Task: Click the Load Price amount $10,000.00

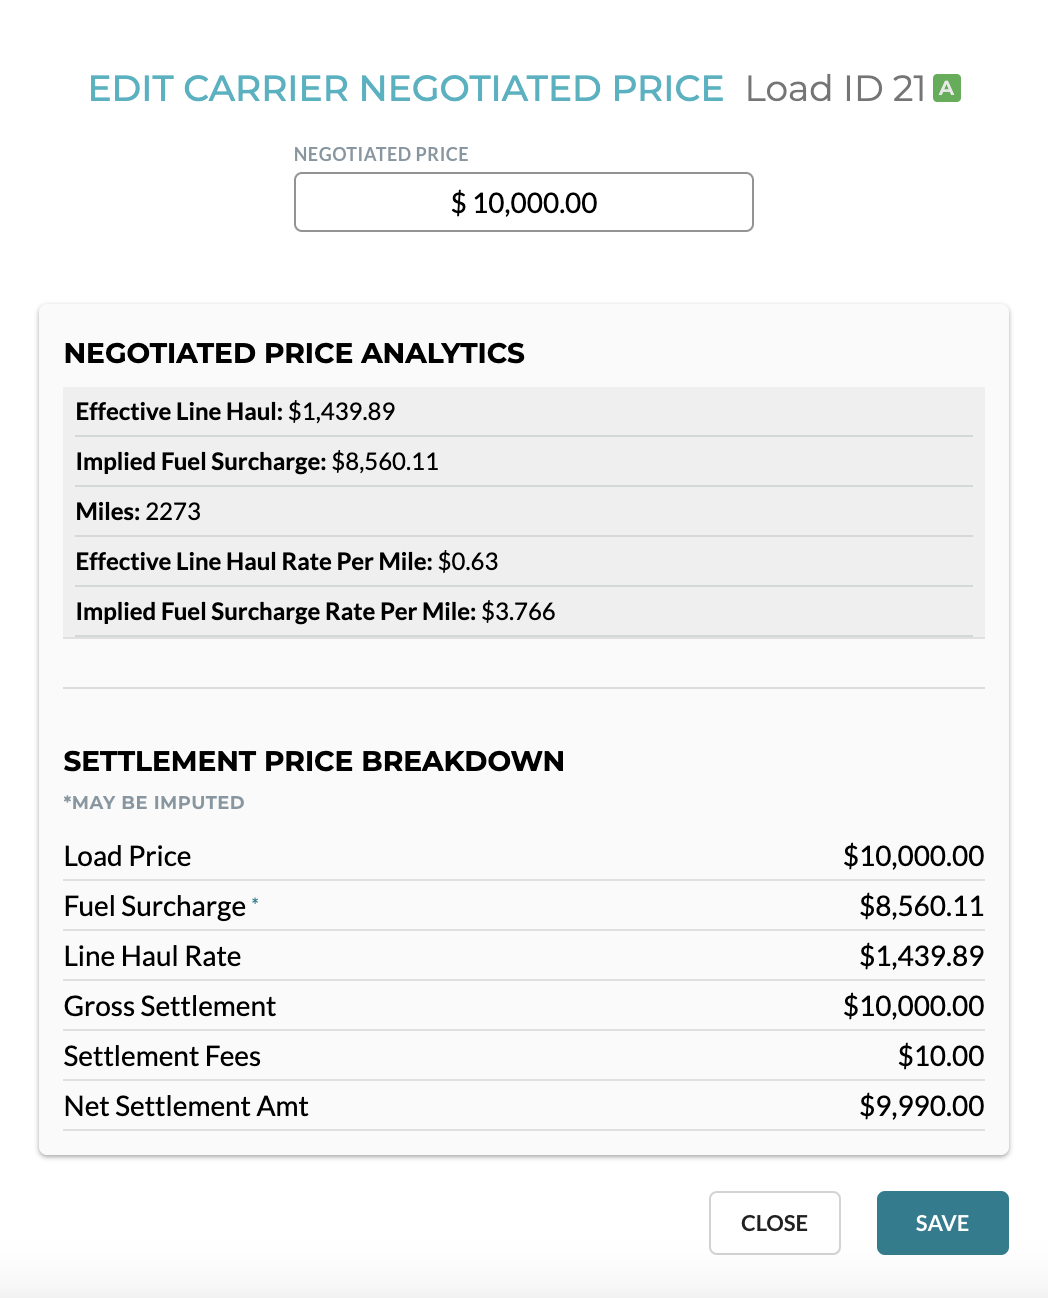Action: [x=913, y=856]
